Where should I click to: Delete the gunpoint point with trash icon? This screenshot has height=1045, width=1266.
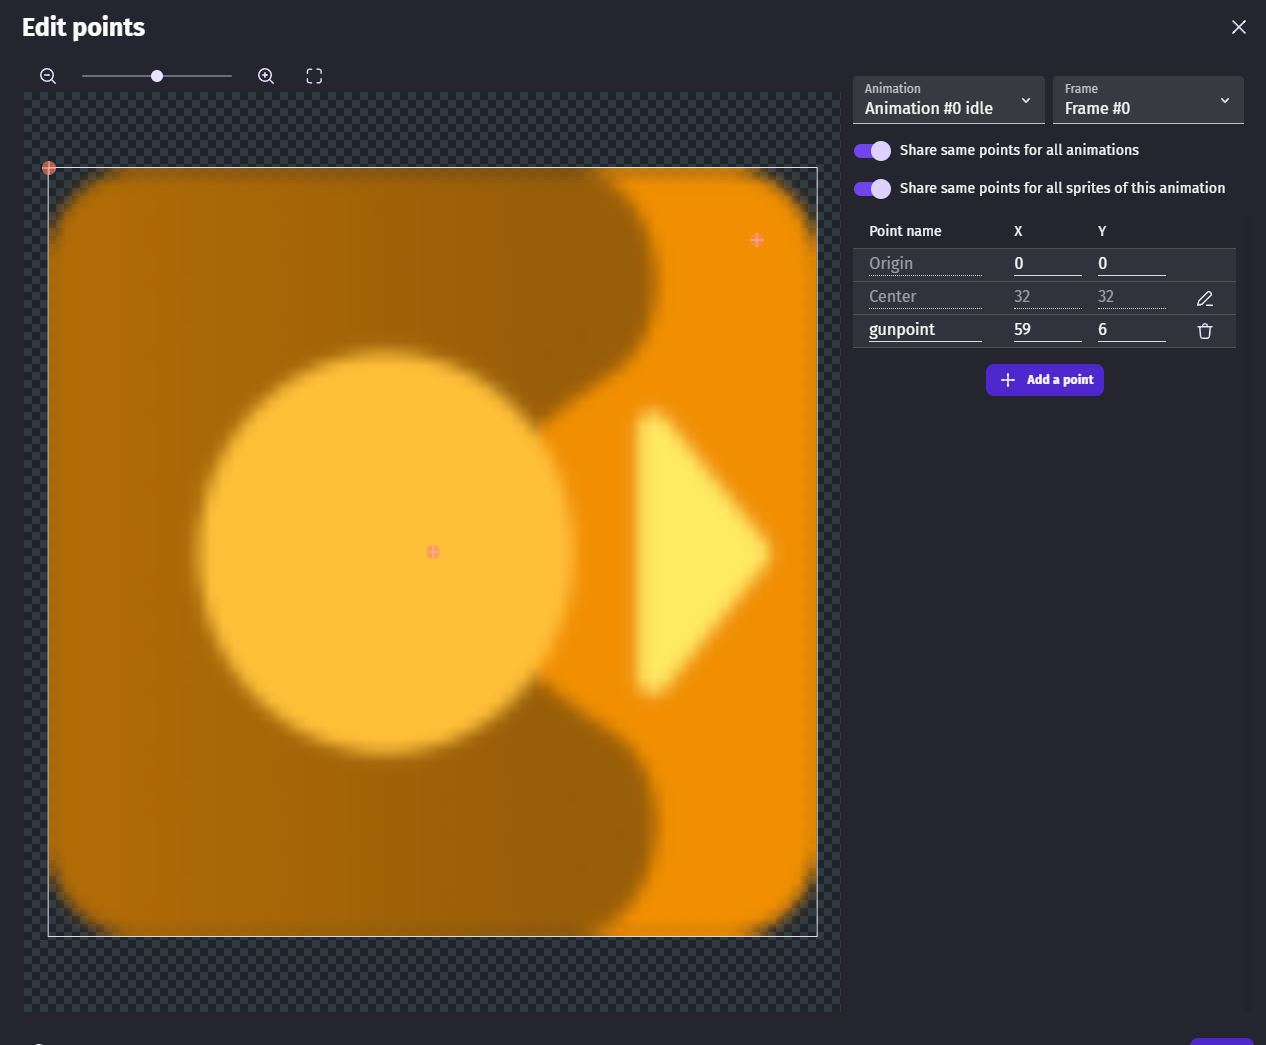pos(1205,331)
